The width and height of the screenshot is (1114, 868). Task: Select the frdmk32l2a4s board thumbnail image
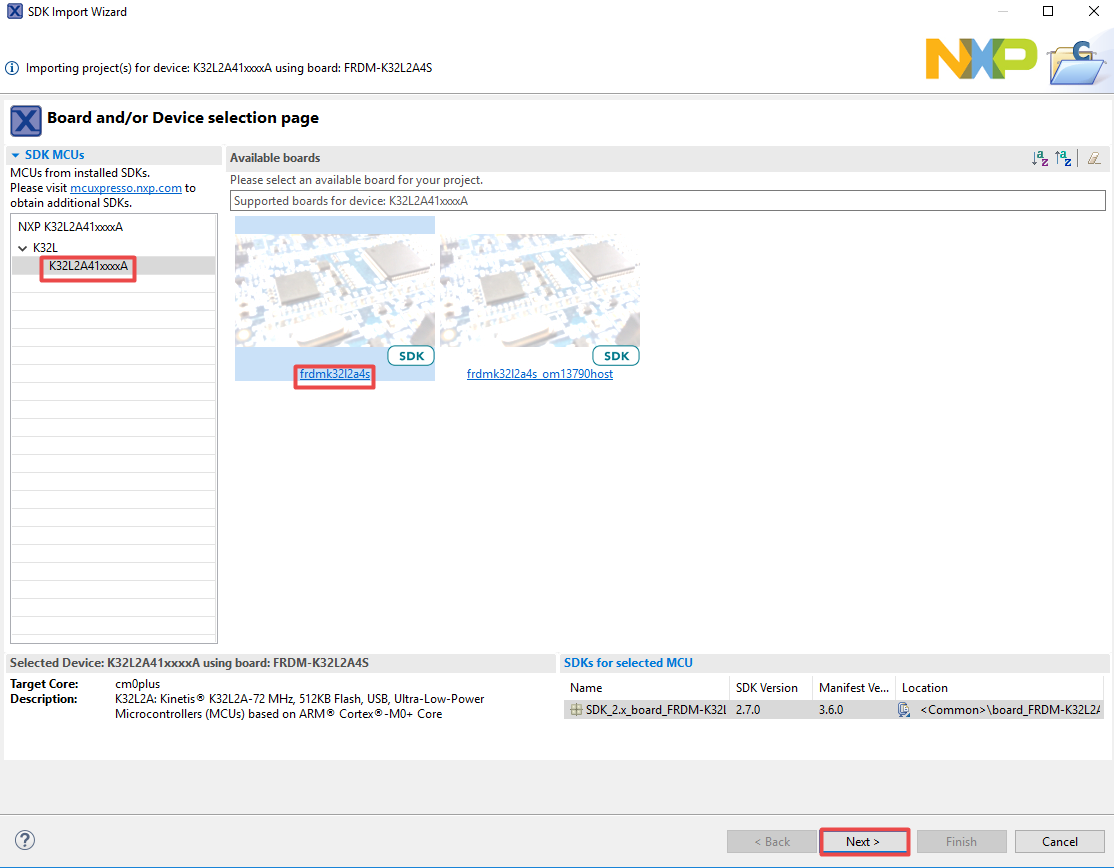pos(335,291)
